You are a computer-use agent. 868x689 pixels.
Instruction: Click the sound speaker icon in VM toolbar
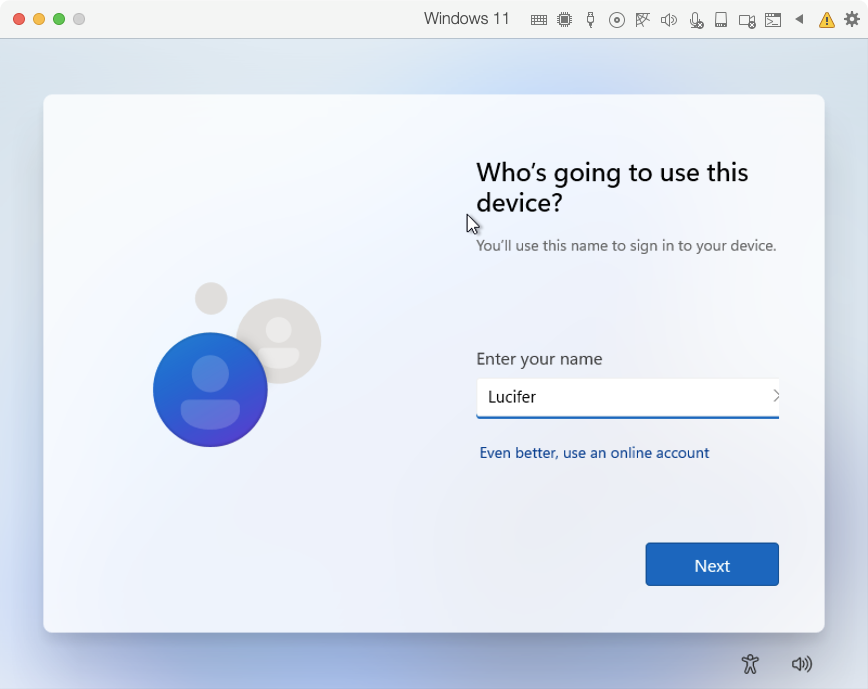click(669, 20)
